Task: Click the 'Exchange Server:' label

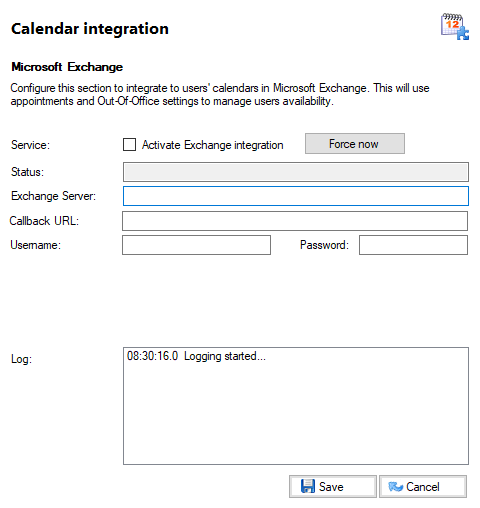Action: [53, 196]
